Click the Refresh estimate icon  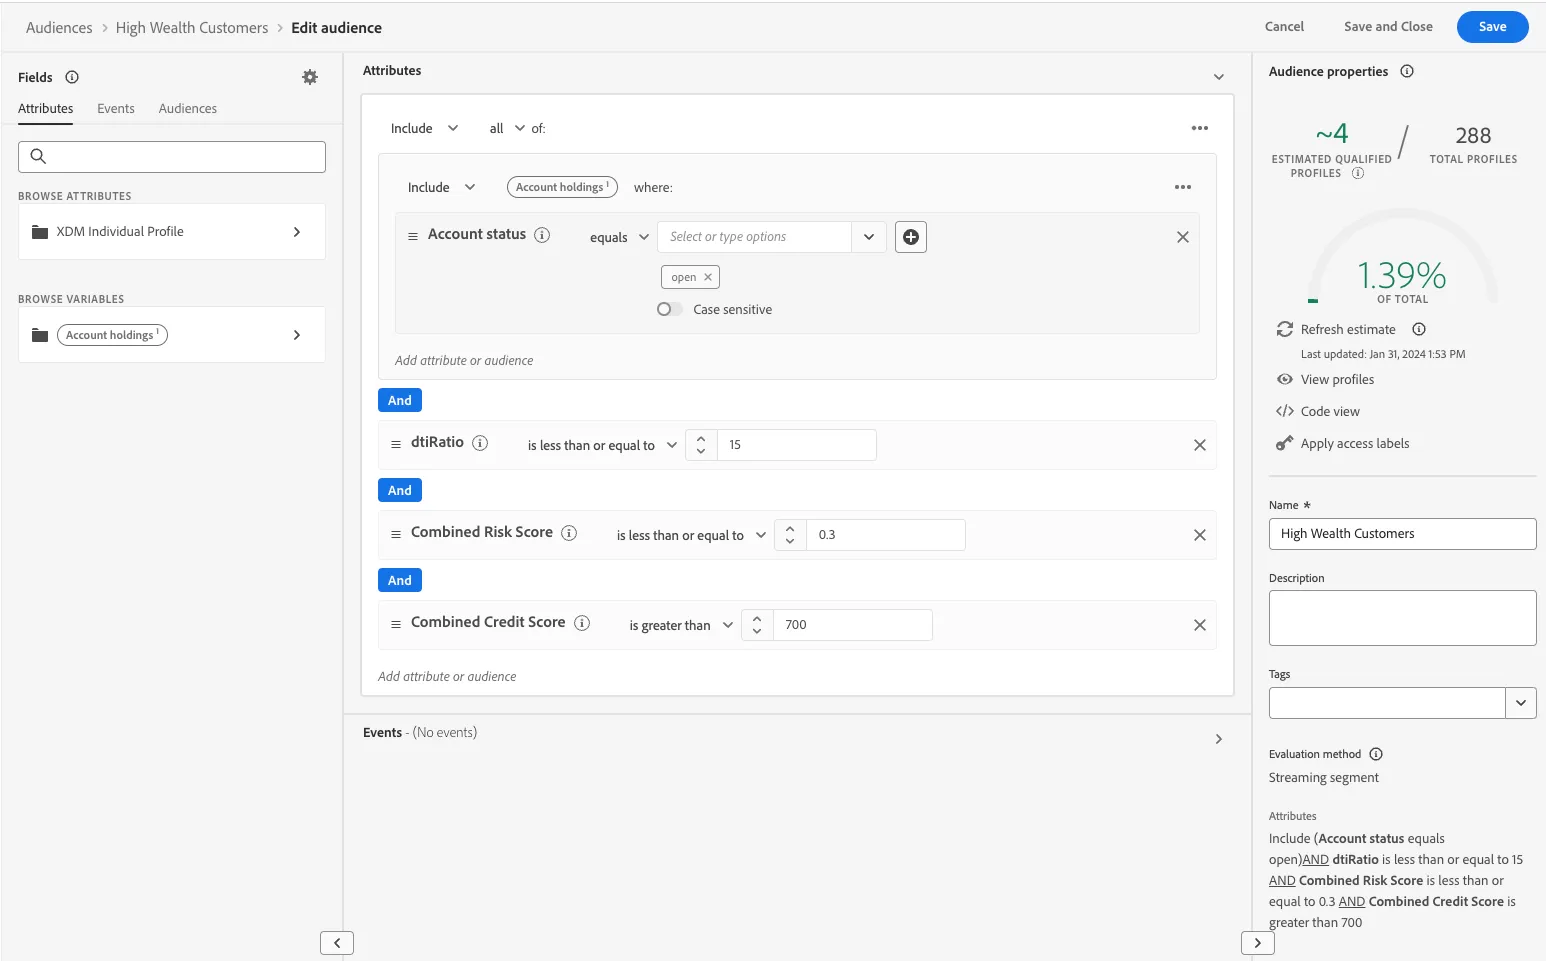1285,329
